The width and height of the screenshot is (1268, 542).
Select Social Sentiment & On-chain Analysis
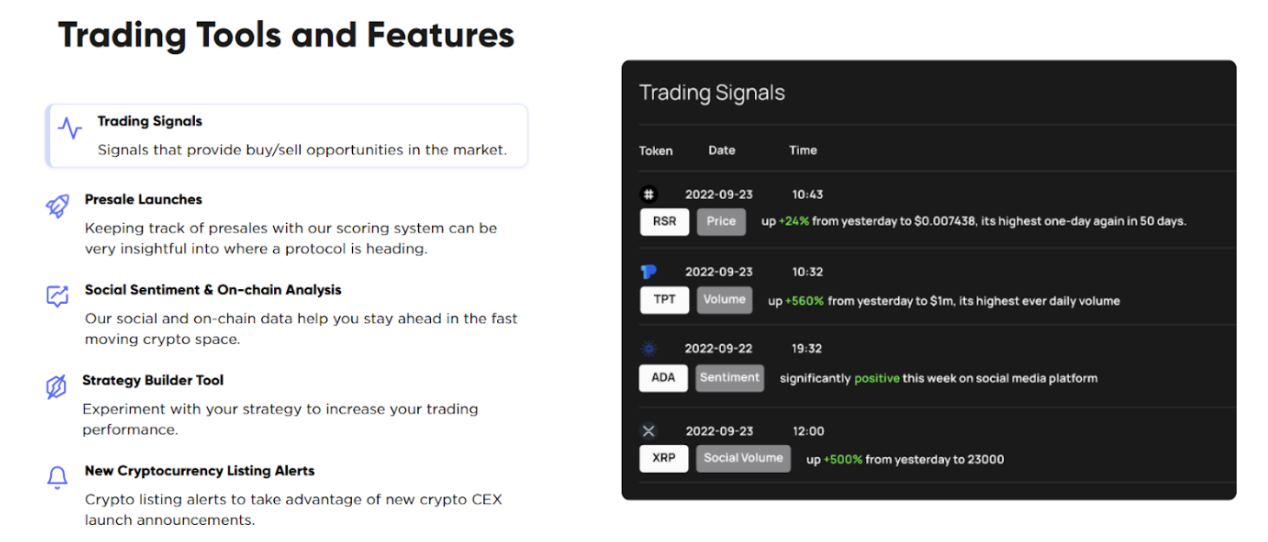point(213,290)
